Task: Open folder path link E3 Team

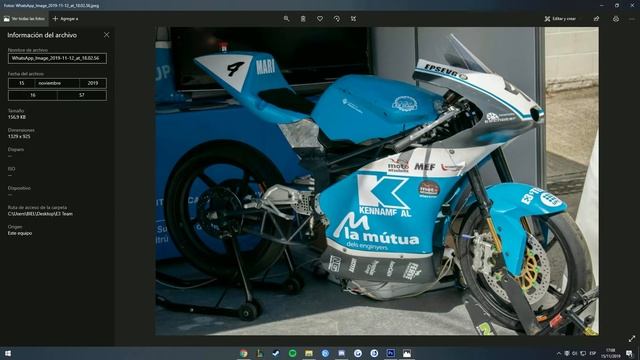Action: (40, 214)
